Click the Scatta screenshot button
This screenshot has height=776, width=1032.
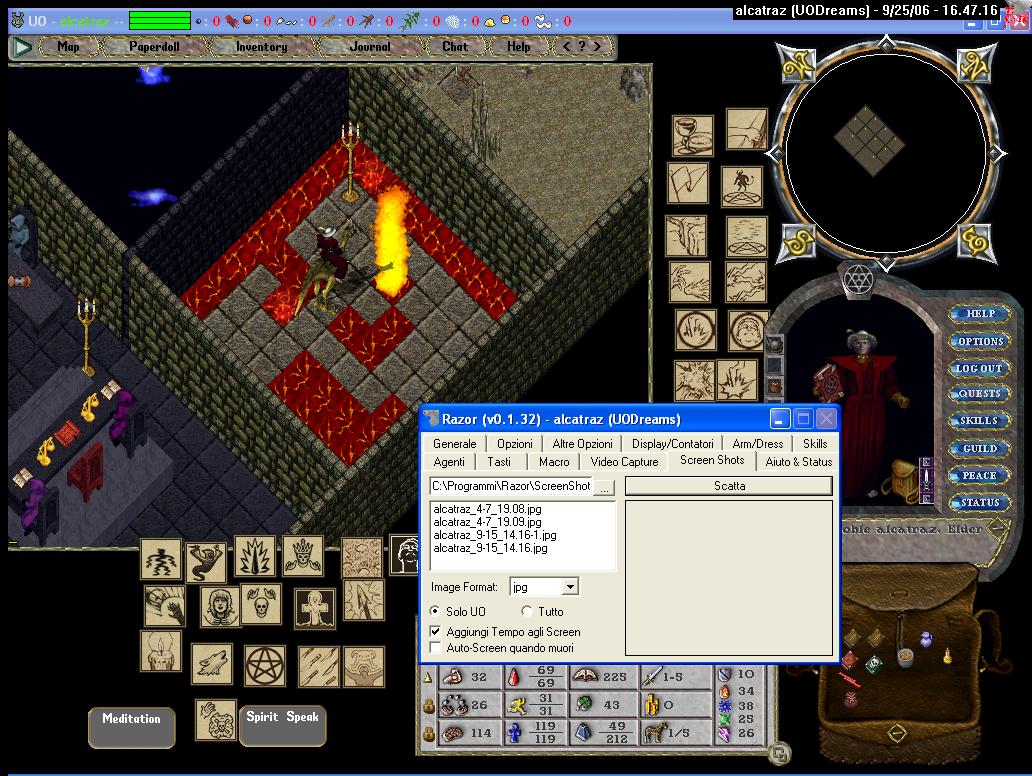click(729, 486)
